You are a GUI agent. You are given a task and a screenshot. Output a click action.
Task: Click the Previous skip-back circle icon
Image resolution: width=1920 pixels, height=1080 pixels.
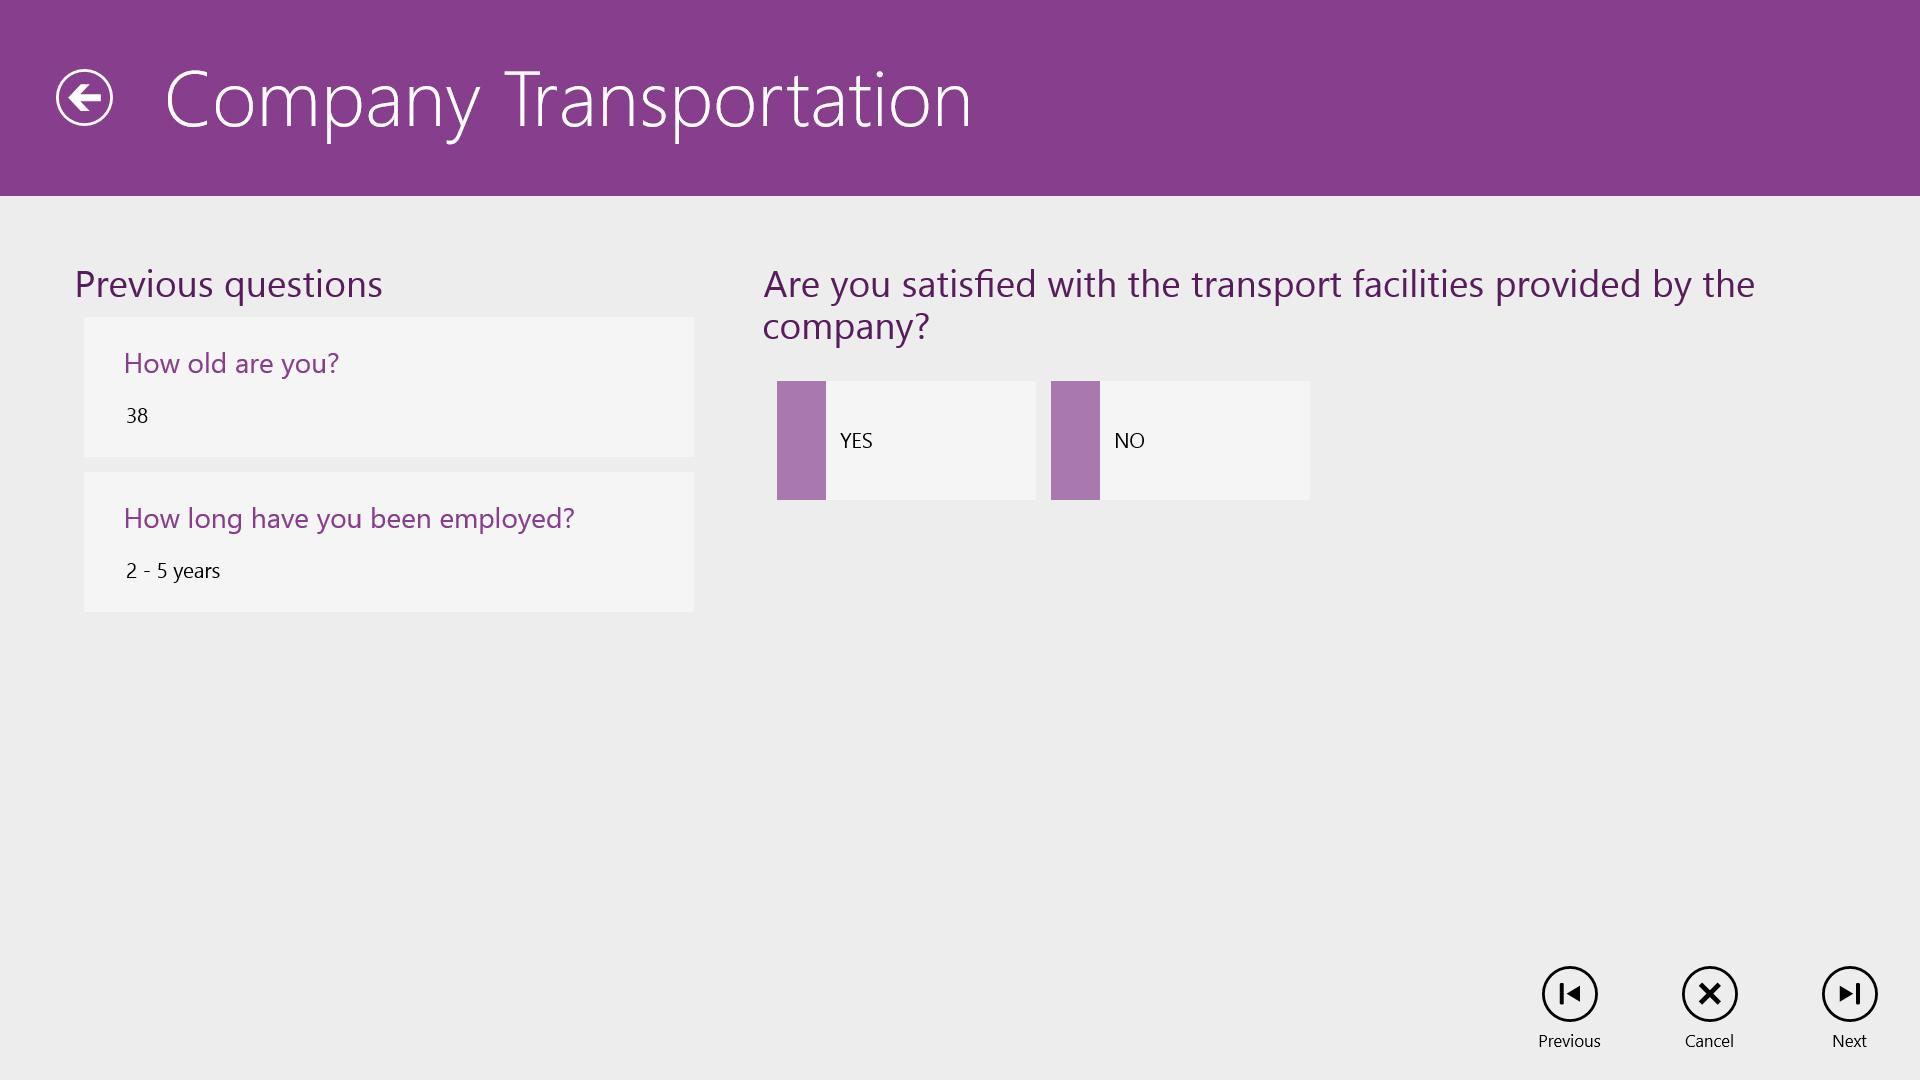coord(1569,994)
